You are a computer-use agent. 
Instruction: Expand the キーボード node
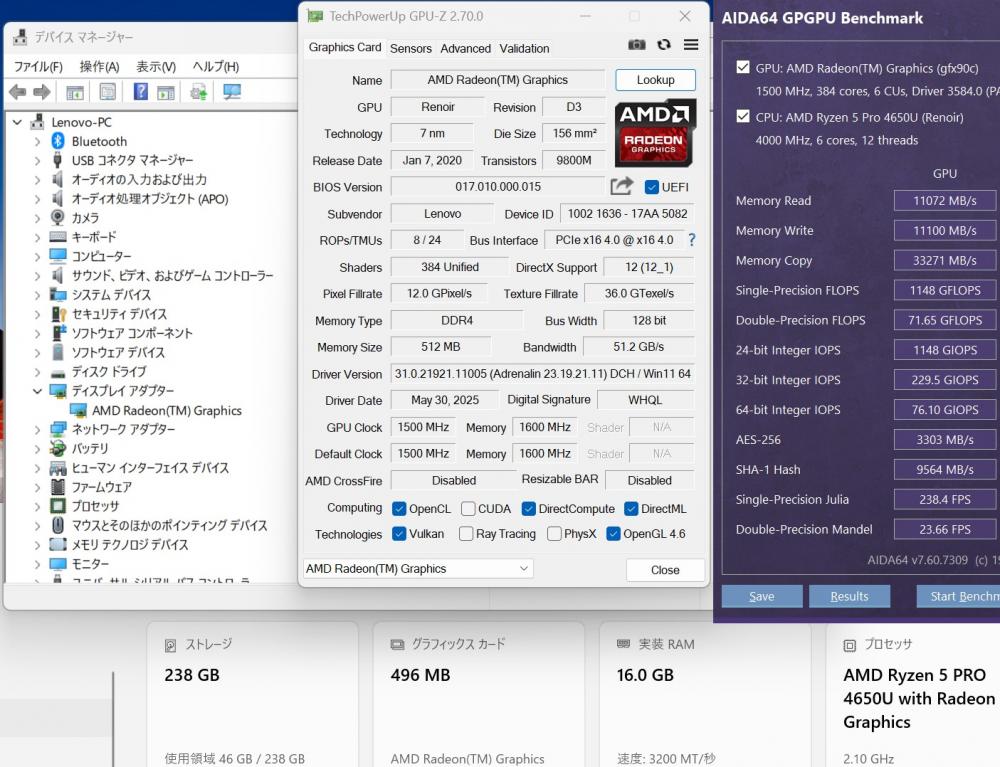(37, 238)
